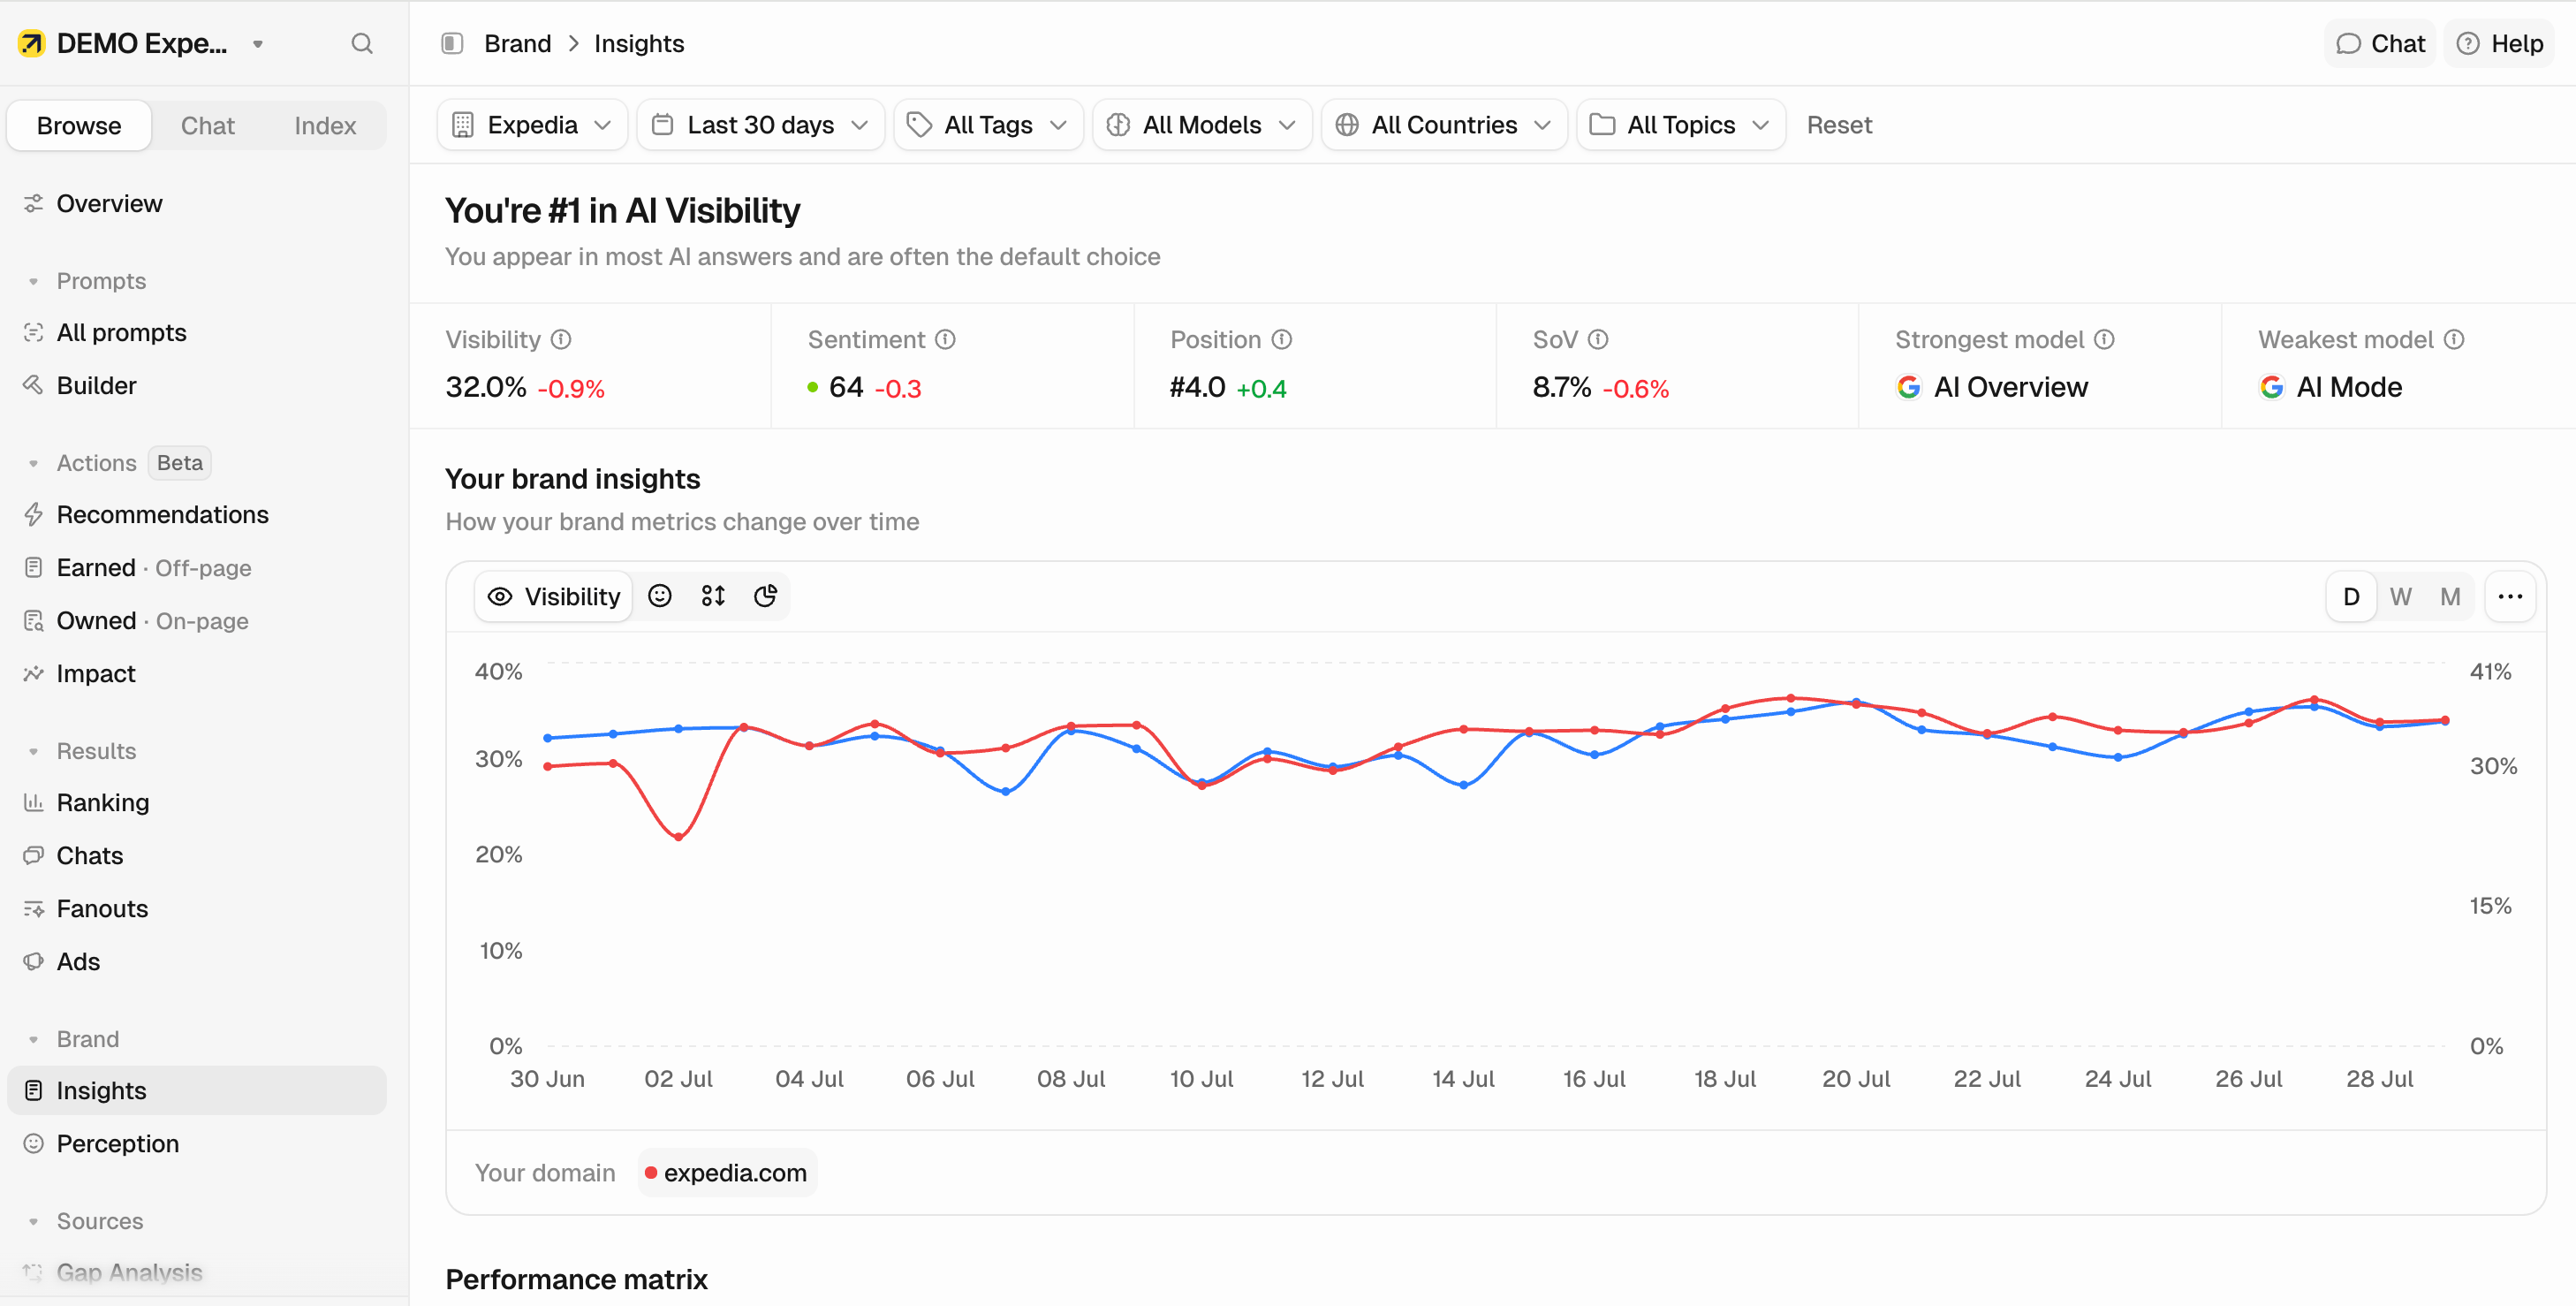Open Chats under Results
This screenshot has height=1306, width=2576.
point(197,855)
